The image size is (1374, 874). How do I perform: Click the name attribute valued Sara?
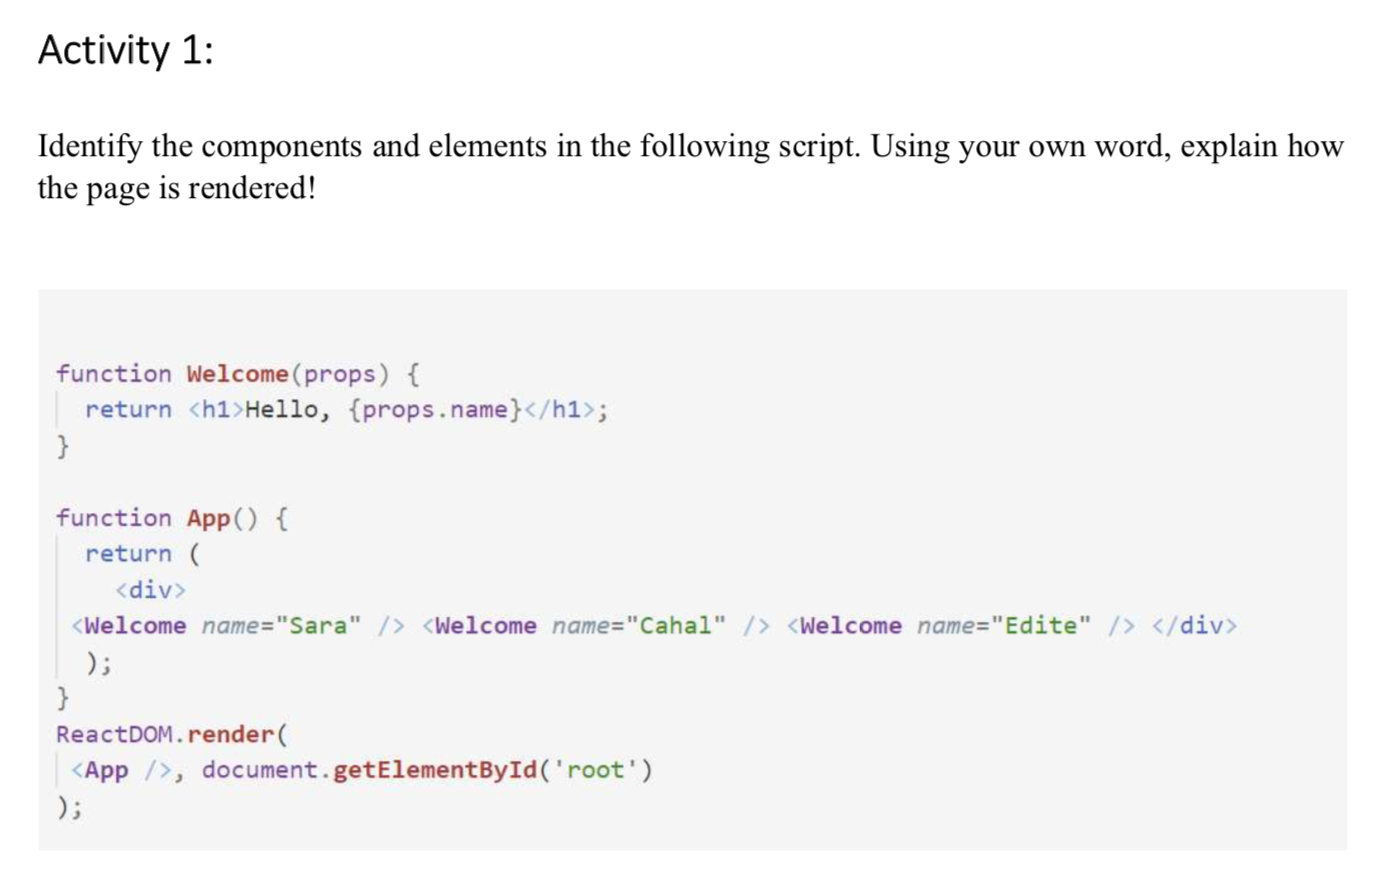pyautogui.click(x=284, y=626)
